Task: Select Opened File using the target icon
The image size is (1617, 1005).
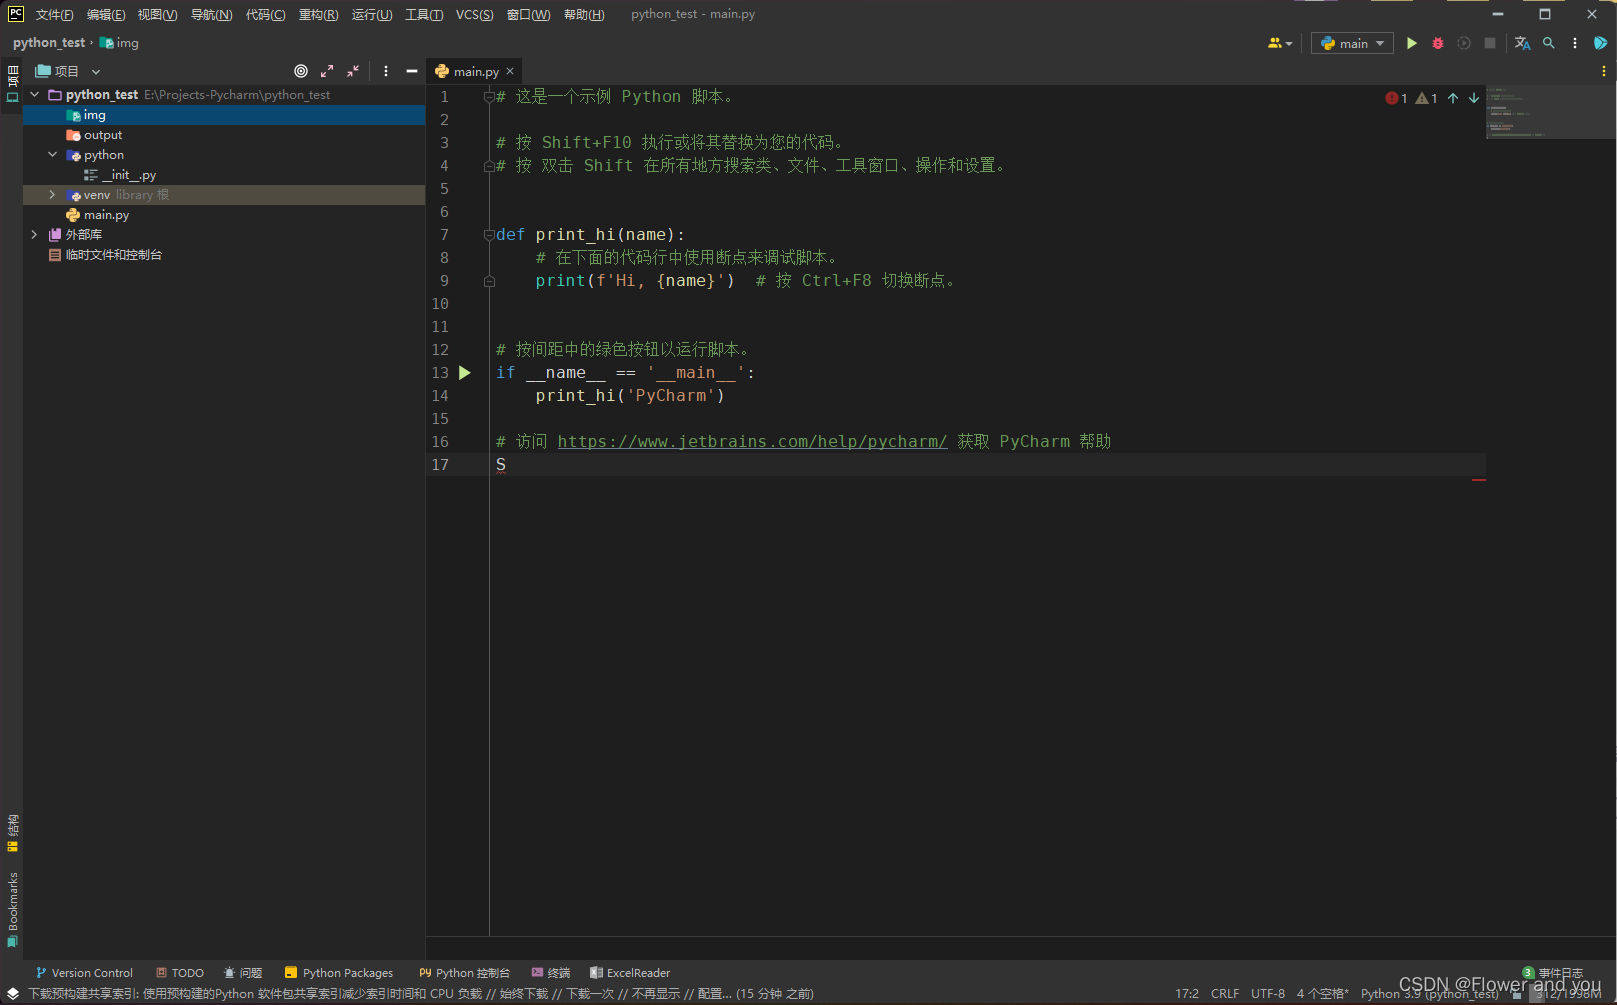Action: (300, 71)
